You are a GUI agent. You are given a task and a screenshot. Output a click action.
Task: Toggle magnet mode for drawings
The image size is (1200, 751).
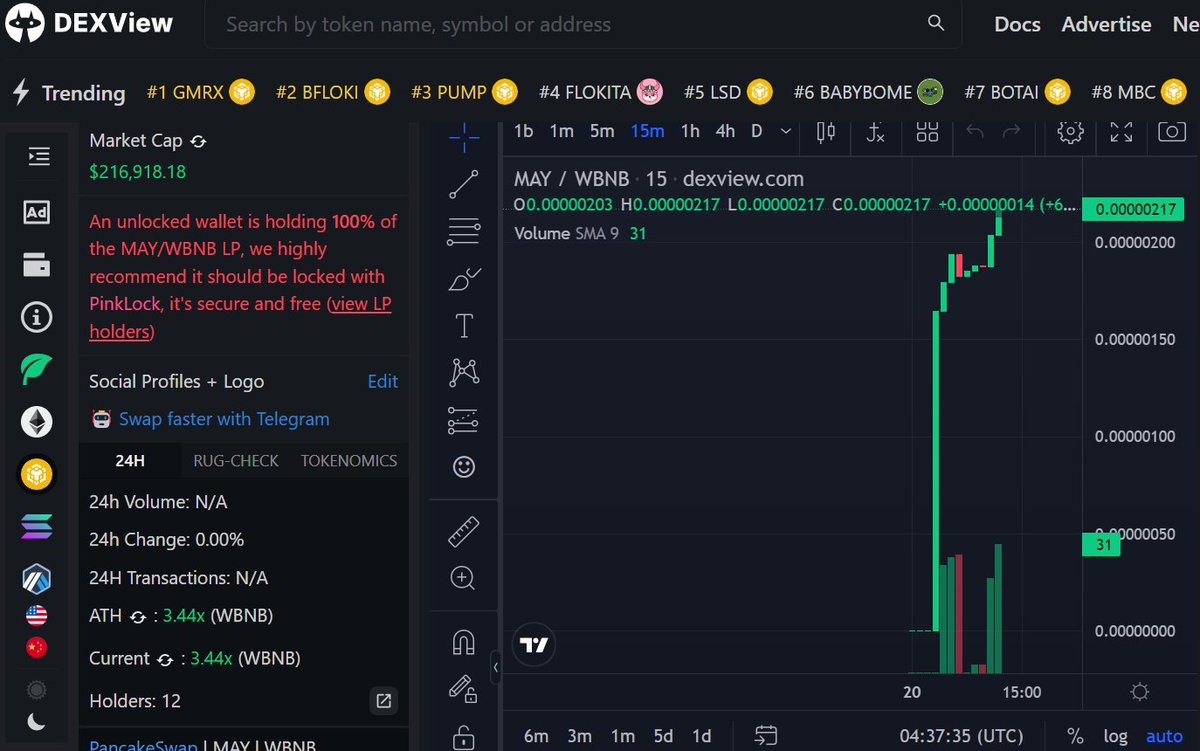[x=463, y=642]
